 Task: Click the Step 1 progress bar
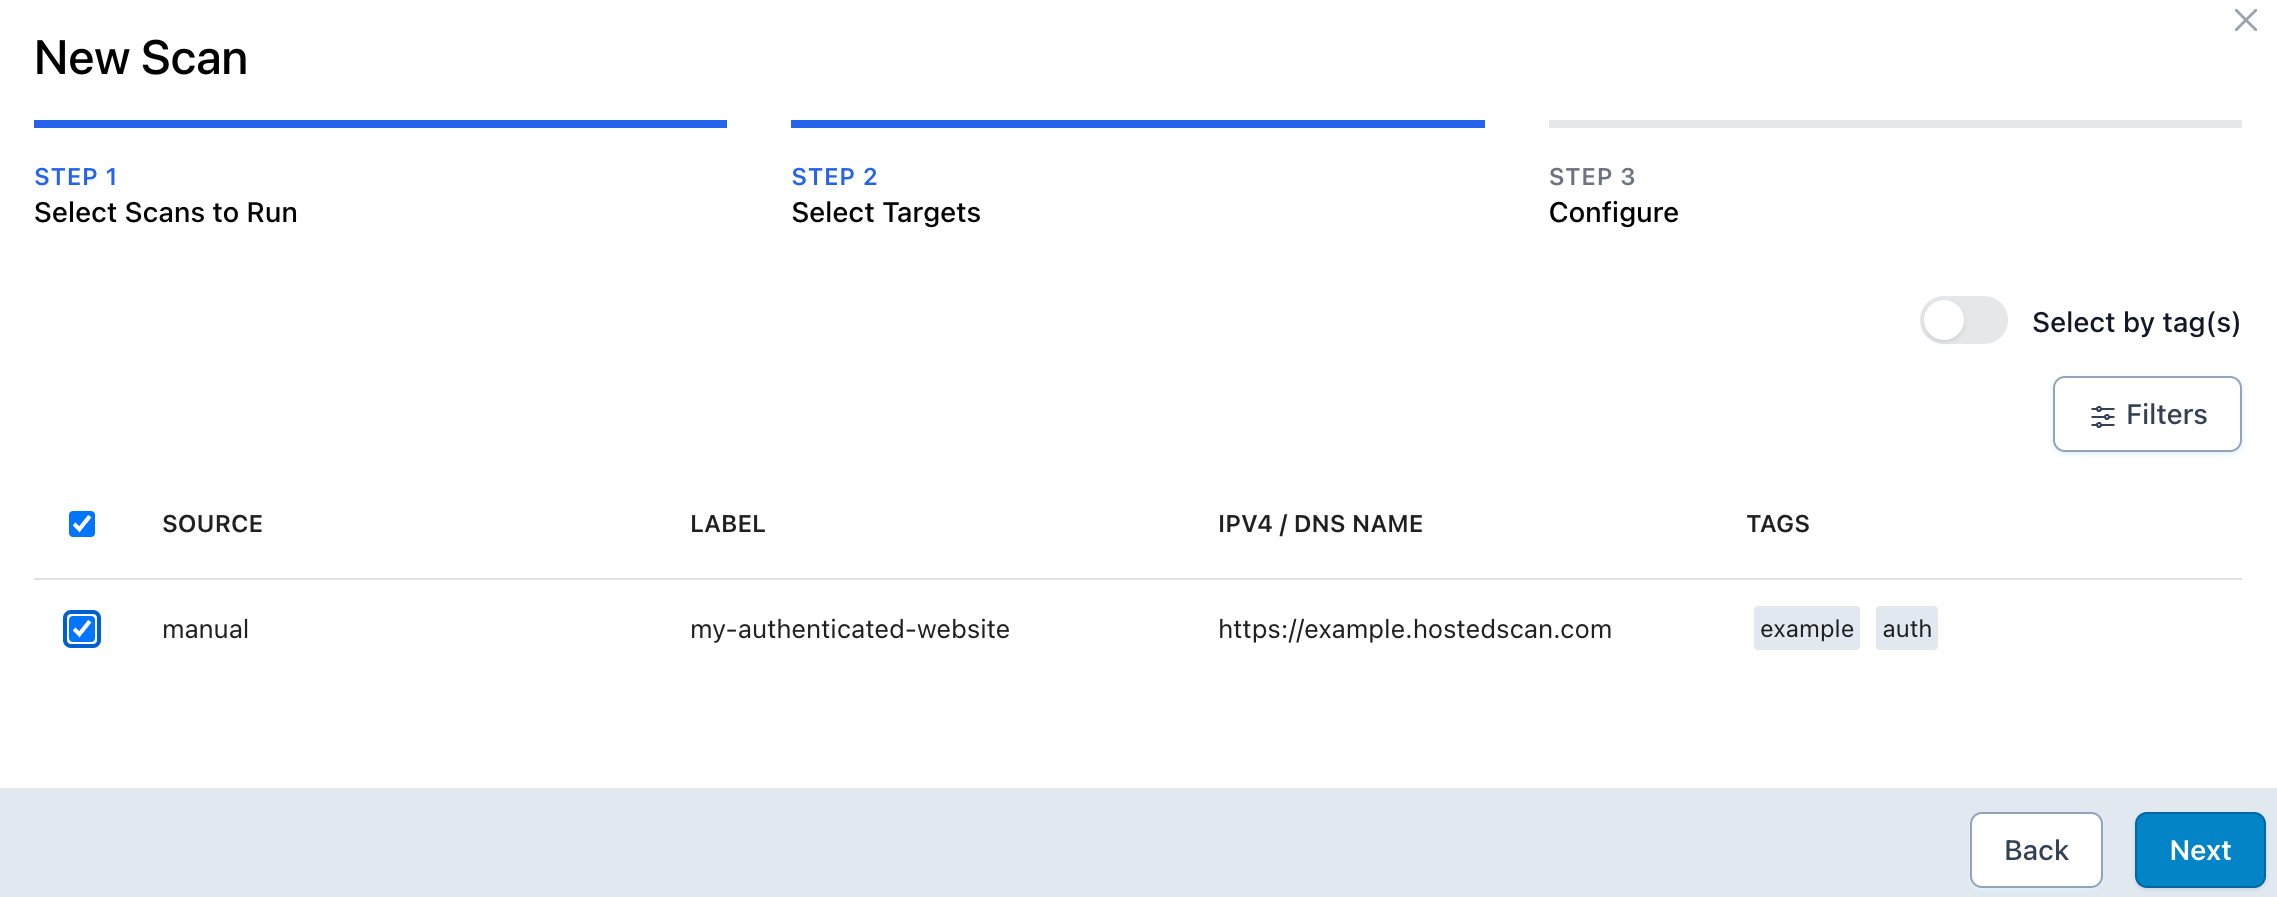(x=380, y=124)
